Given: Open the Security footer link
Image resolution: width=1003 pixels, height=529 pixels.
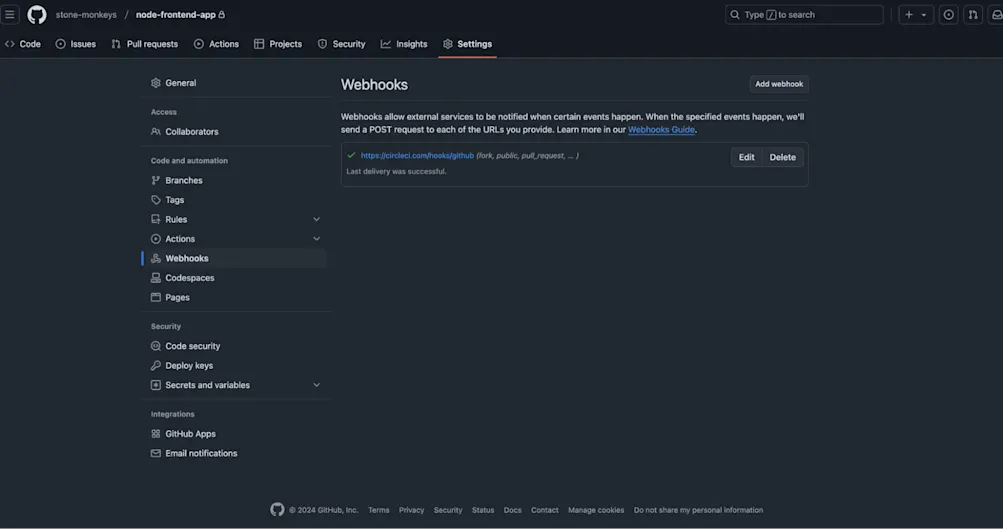Looking at the screenshot, I should (448, 510).
